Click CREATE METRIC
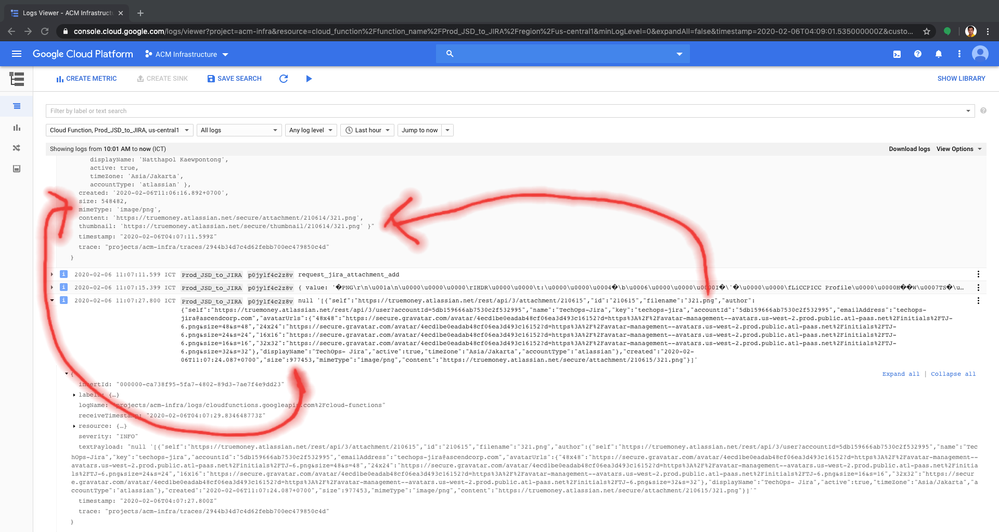Viewport: 999px width, 532px height. pyautogui.click(x=86, y=78)
